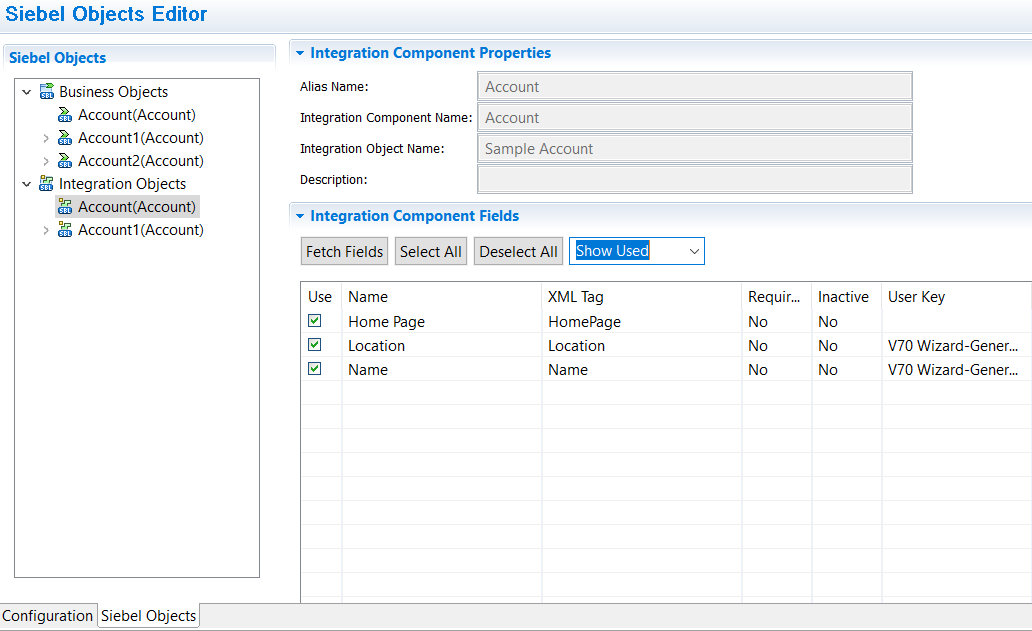
Task: Click the Integration Objects folder icon
Action: [x=47, y=184]
